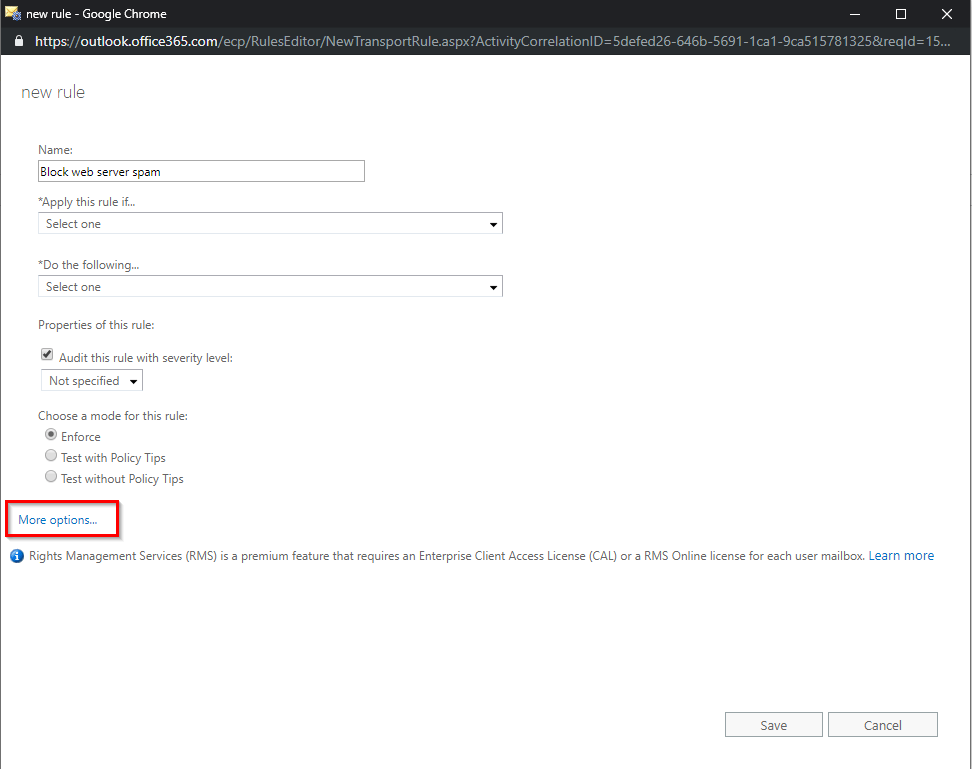Uncheck "Audit this rule with severity level"

pos(46,354)
